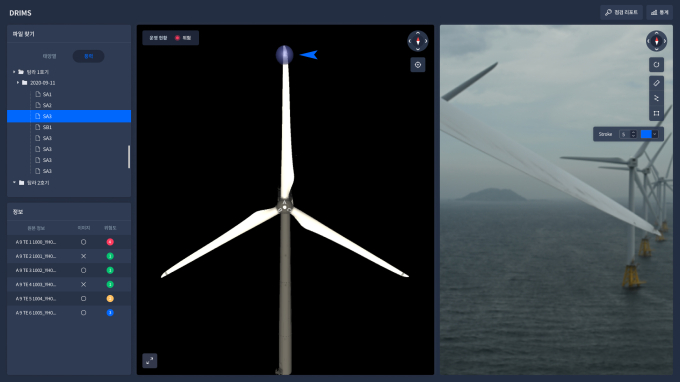
Task: Click the refresh icon on the photo panel
Action: [656, 65]
